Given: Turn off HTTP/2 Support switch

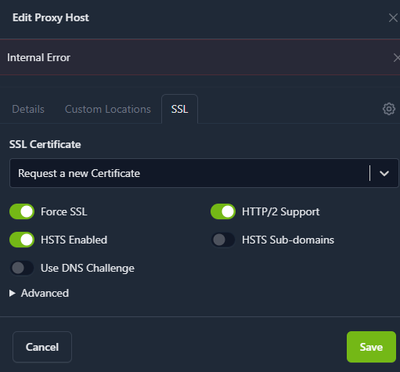Looking at the screenshot, I should 223,212.
